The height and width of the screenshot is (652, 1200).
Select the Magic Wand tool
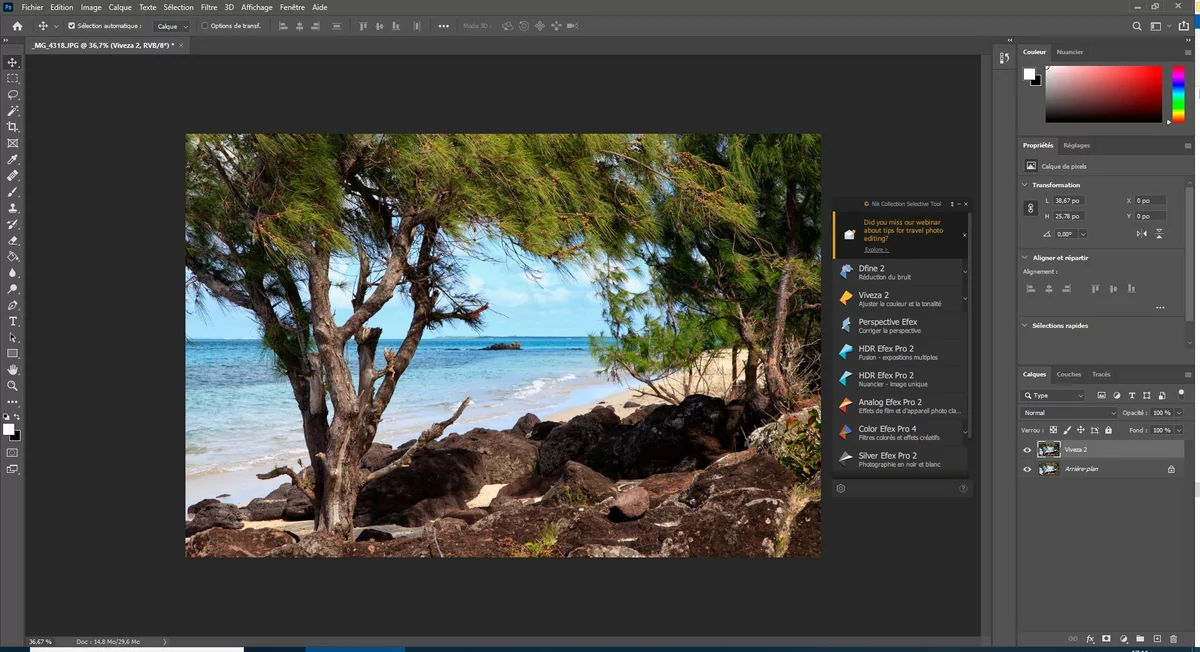coord(13,110)
